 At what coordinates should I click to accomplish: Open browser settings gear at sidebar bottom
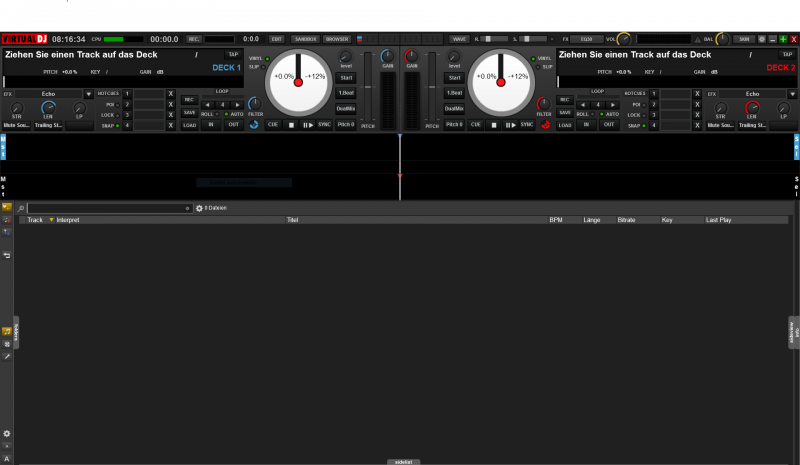[7, 433]
